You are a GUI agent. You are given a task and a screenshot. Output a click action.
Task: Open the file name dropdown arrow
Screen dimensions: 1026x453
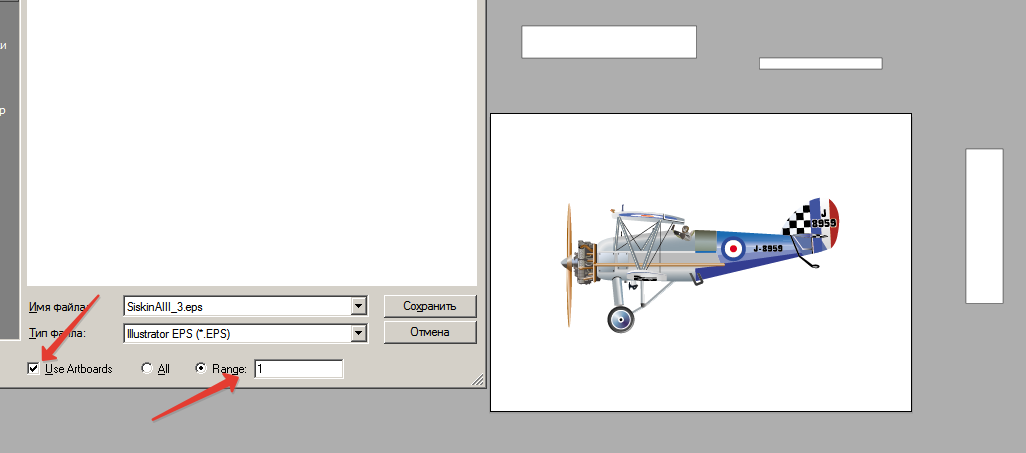point(359,306)
